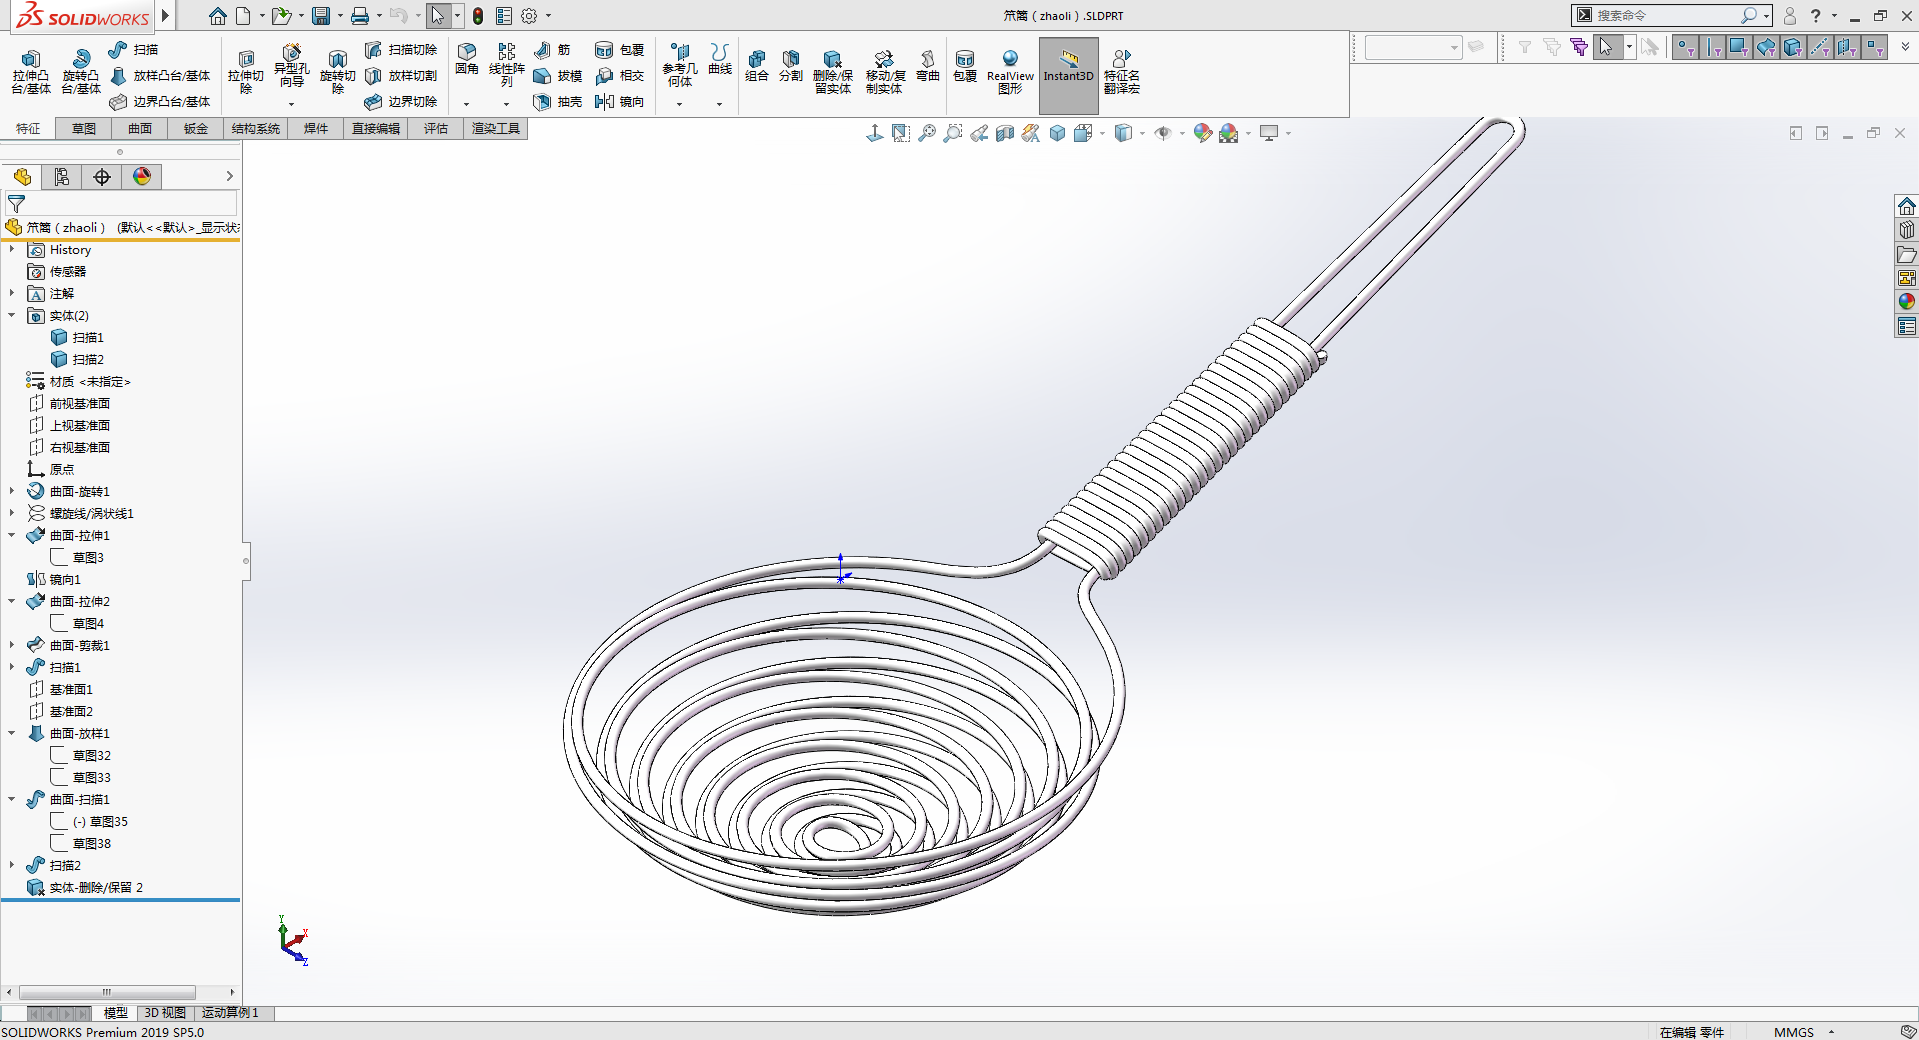Expand the 曲面-旋转1 feature
This screenshot has height=1040, width=1919.
coord(12,491)
